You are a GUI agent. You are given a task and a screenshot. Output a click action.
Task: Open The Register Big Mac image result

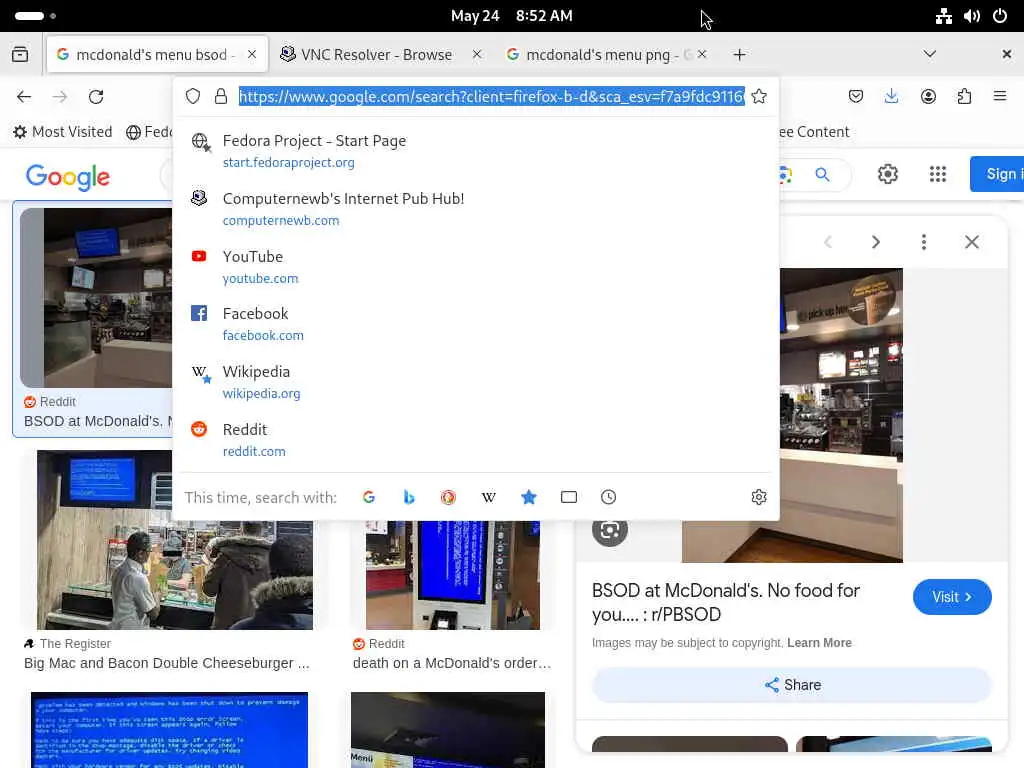[174, 539]
